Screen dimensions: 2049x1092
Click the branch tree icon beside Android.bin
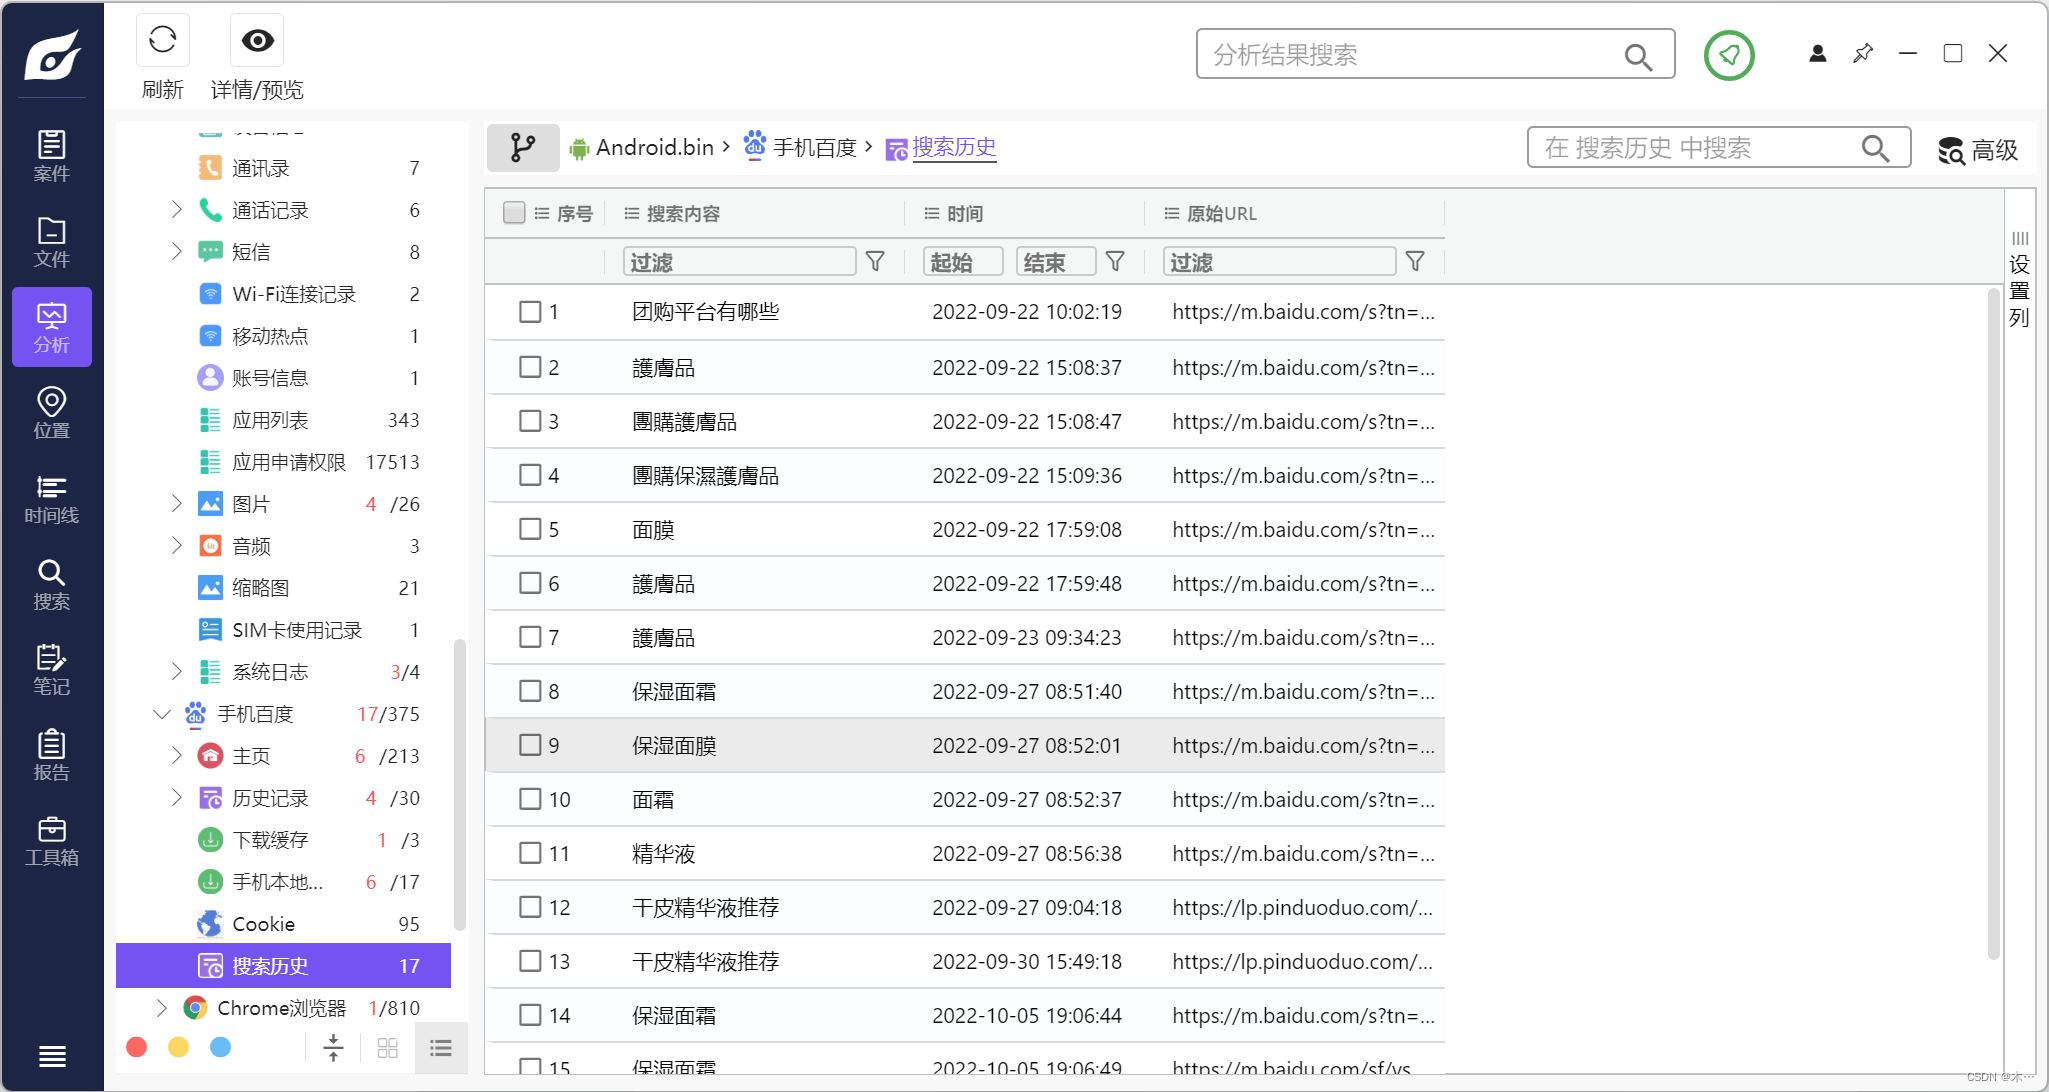click(x=523, y=148)
